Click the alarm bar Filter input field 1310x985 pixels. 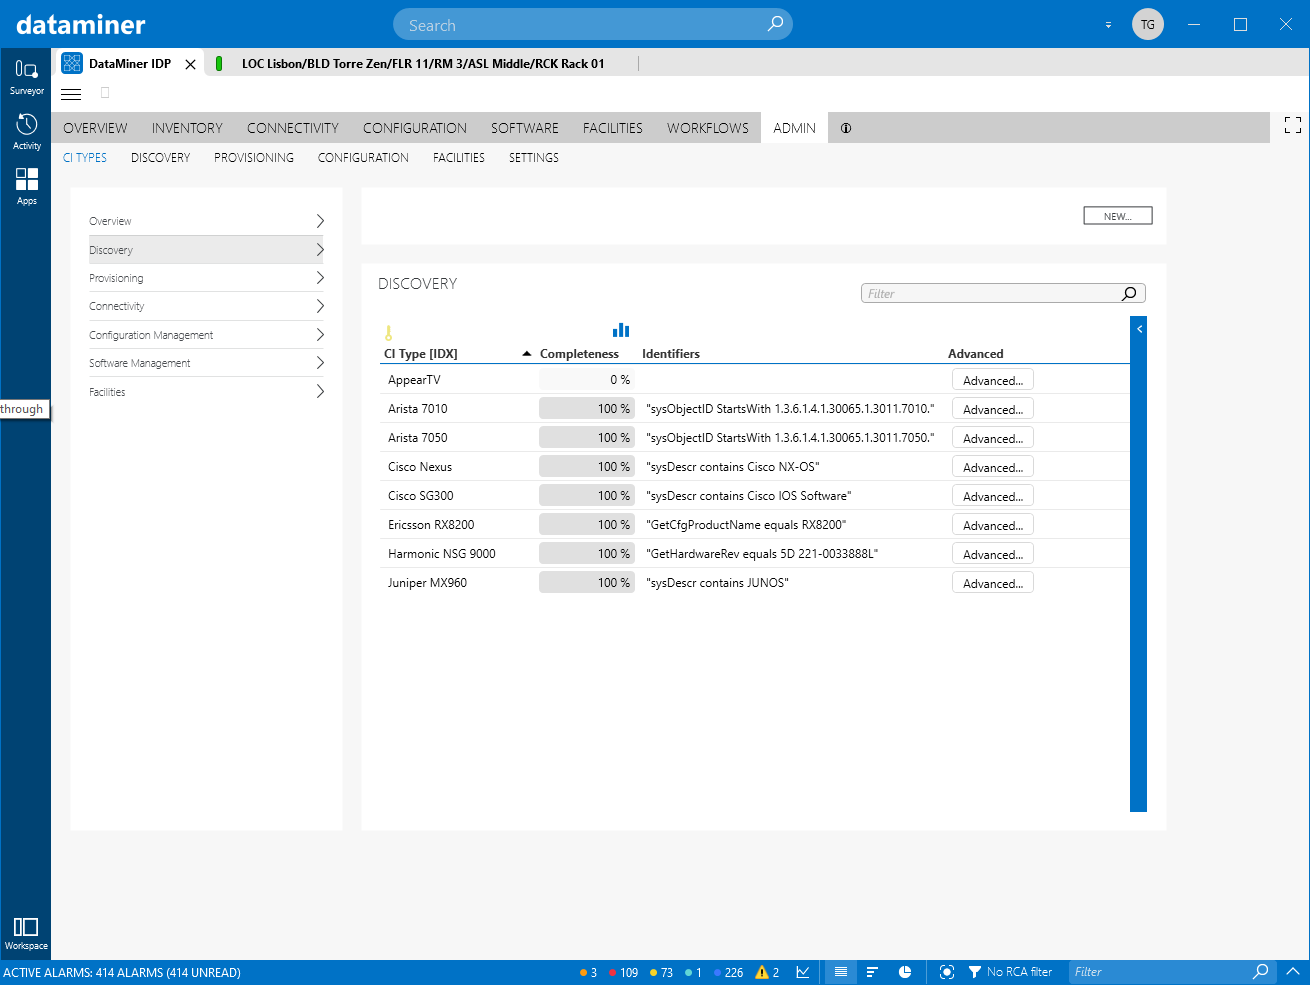tap(1160, 972)
